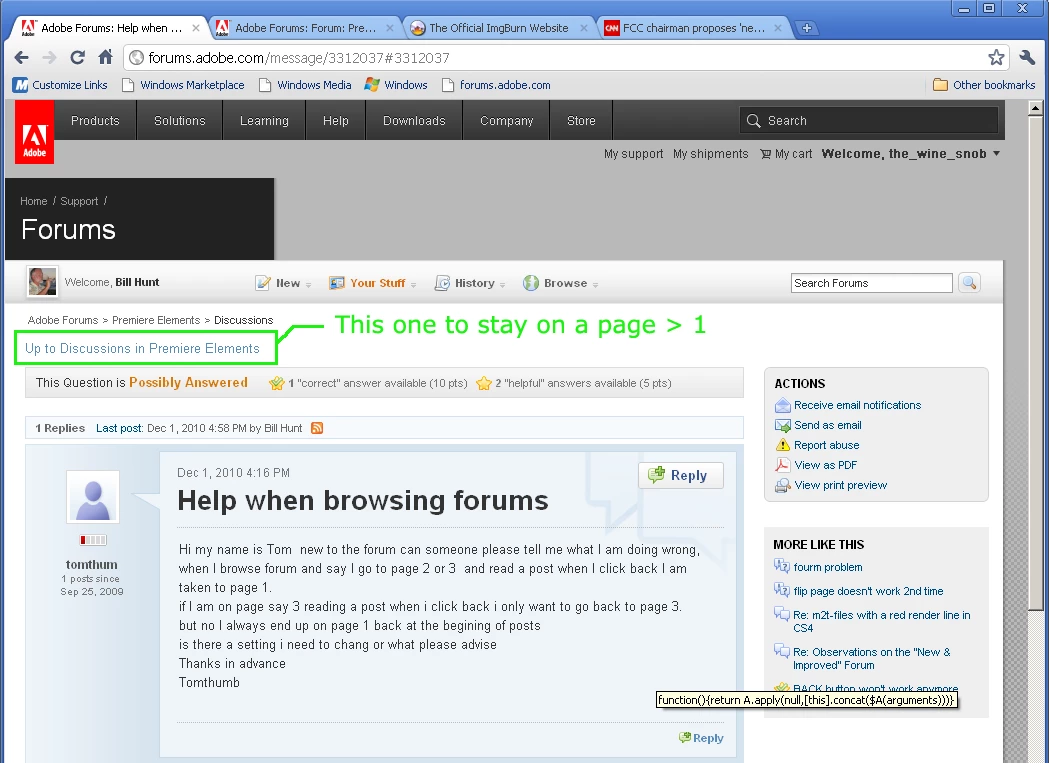Bookmark this page with the star icon
This screenshot has width=1049, height=763.
[x=996, y=58]
